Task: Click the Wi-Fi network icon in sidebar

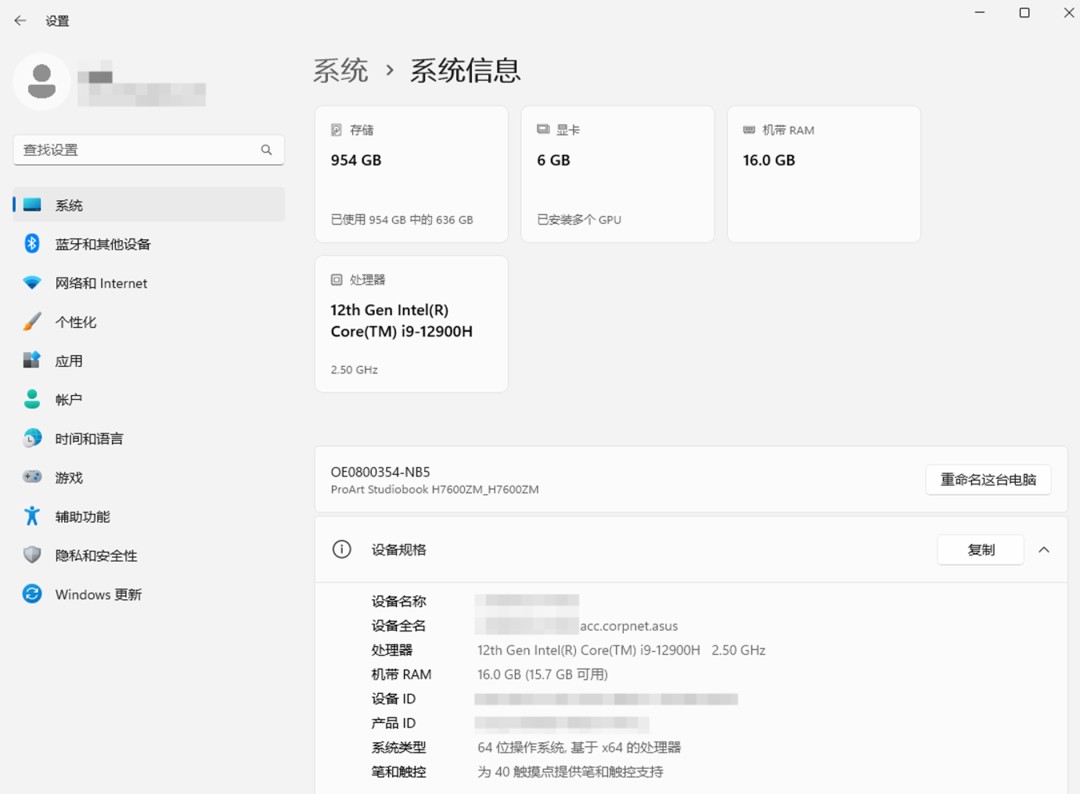Action: click(32, 282)
